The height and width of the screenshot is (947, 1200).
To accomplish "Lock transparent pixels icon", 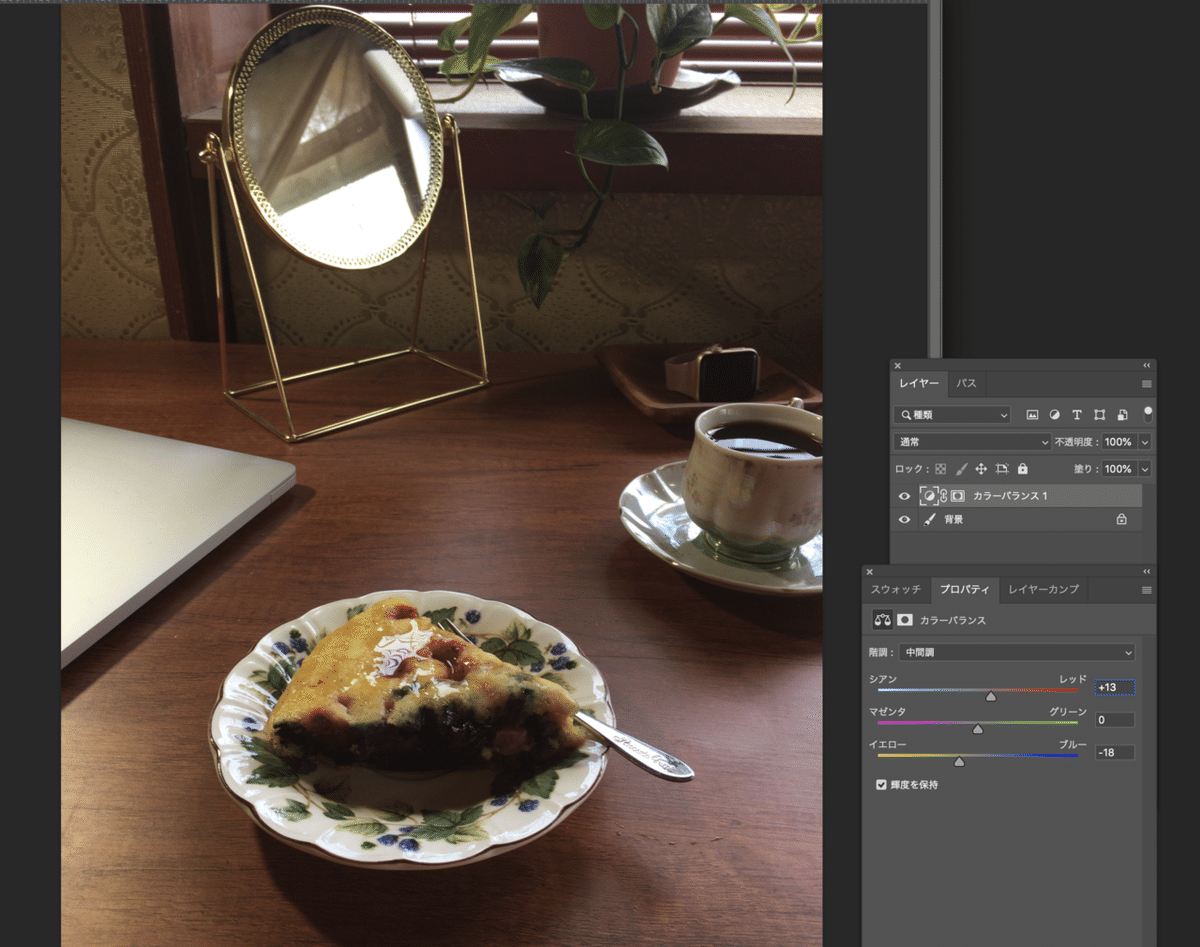I will (x=940, y=469).
